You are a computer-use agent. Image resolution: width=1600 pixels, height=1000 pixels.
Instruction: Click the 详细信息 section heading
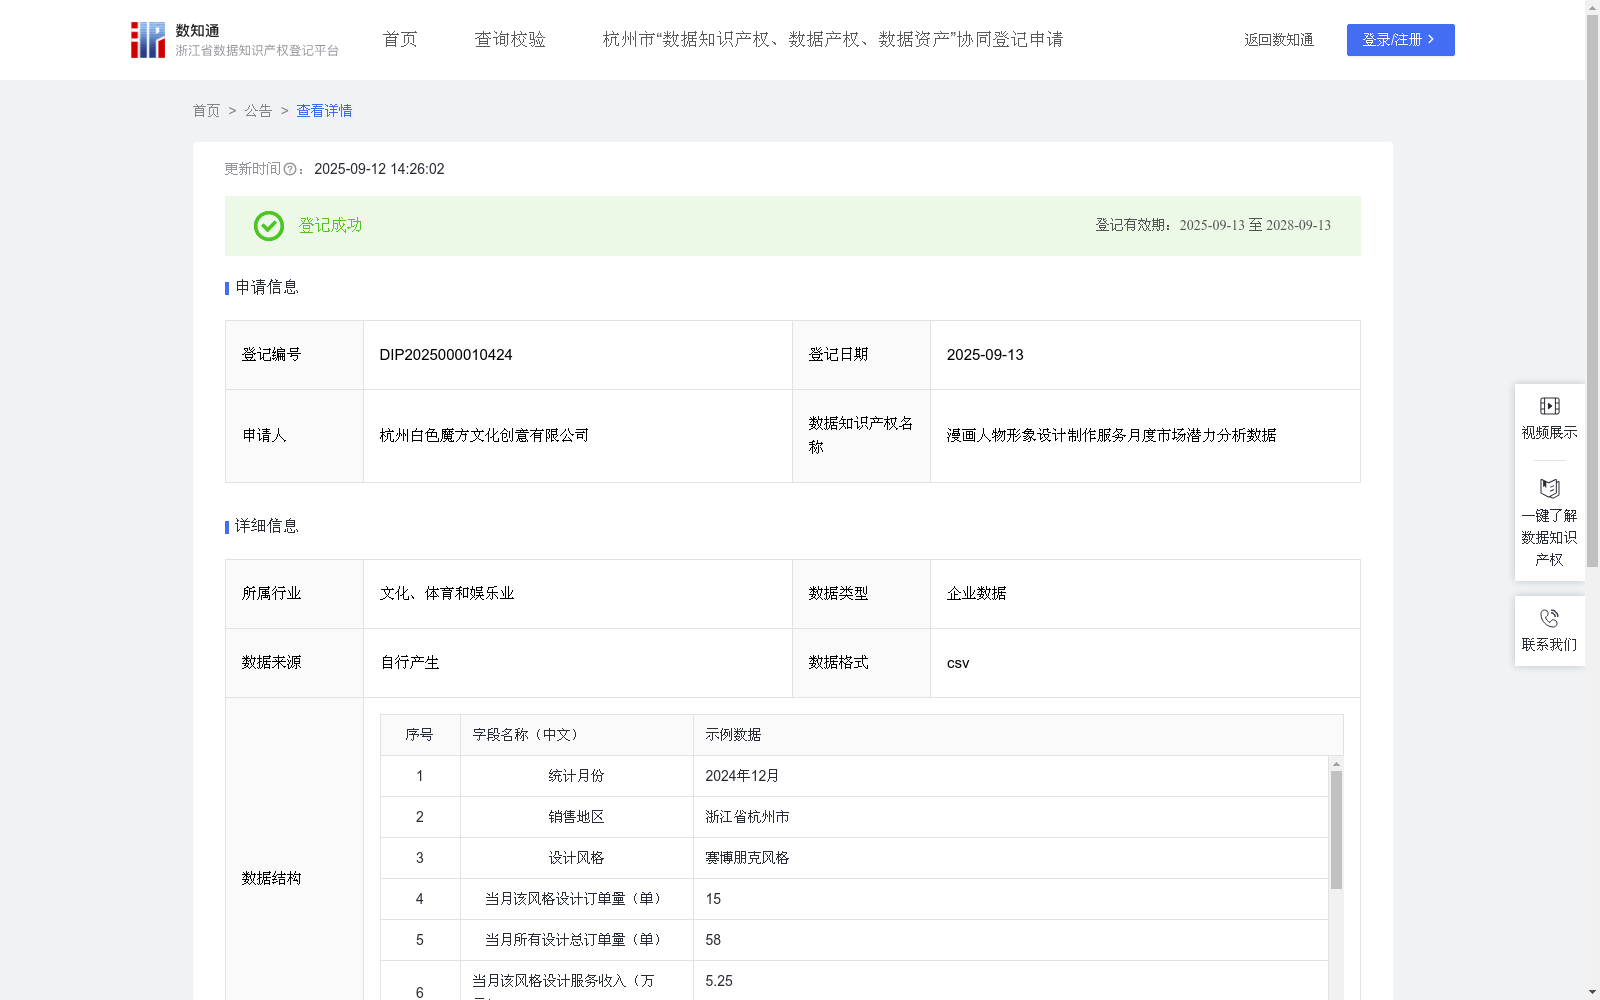pos(266,527)
